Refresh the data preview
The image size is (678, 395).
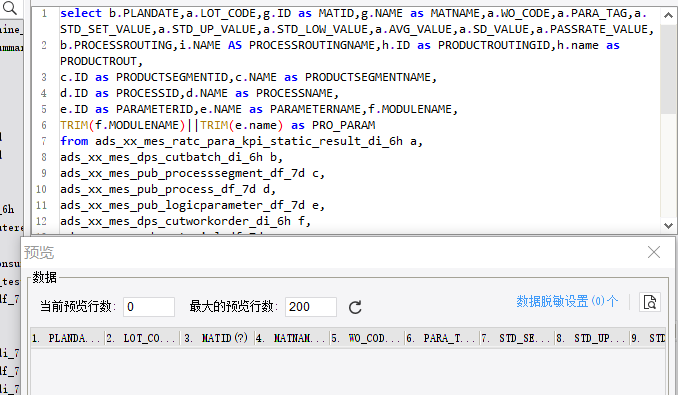point(355,307)
